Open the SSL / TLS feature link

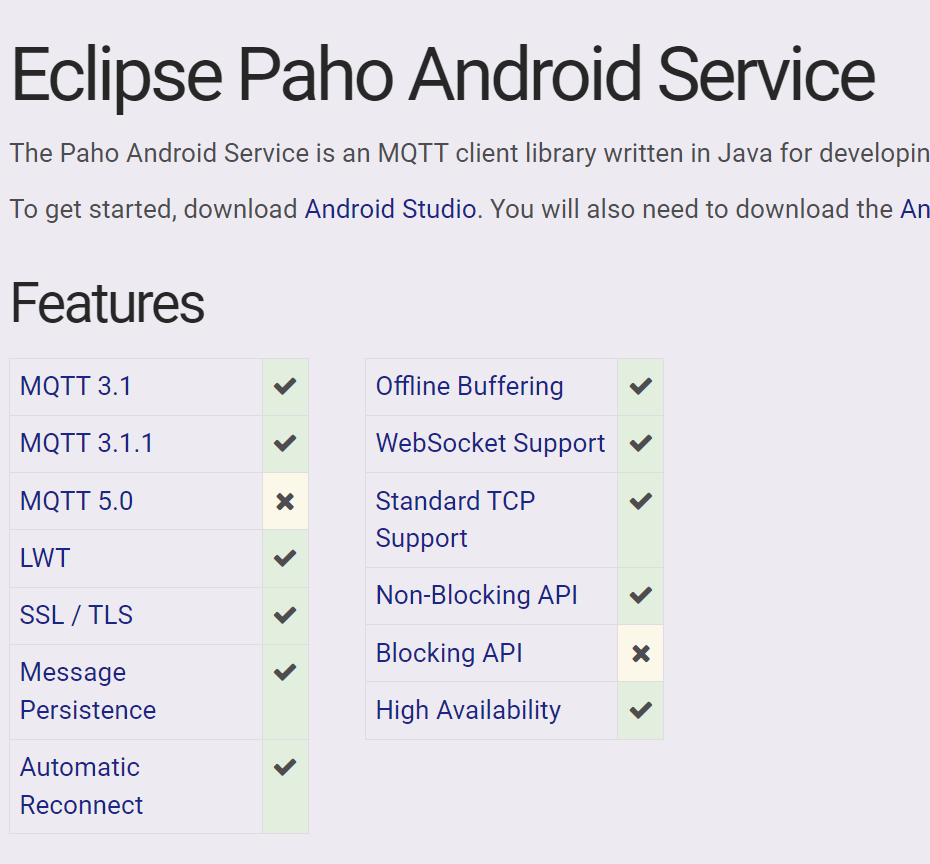76,616
